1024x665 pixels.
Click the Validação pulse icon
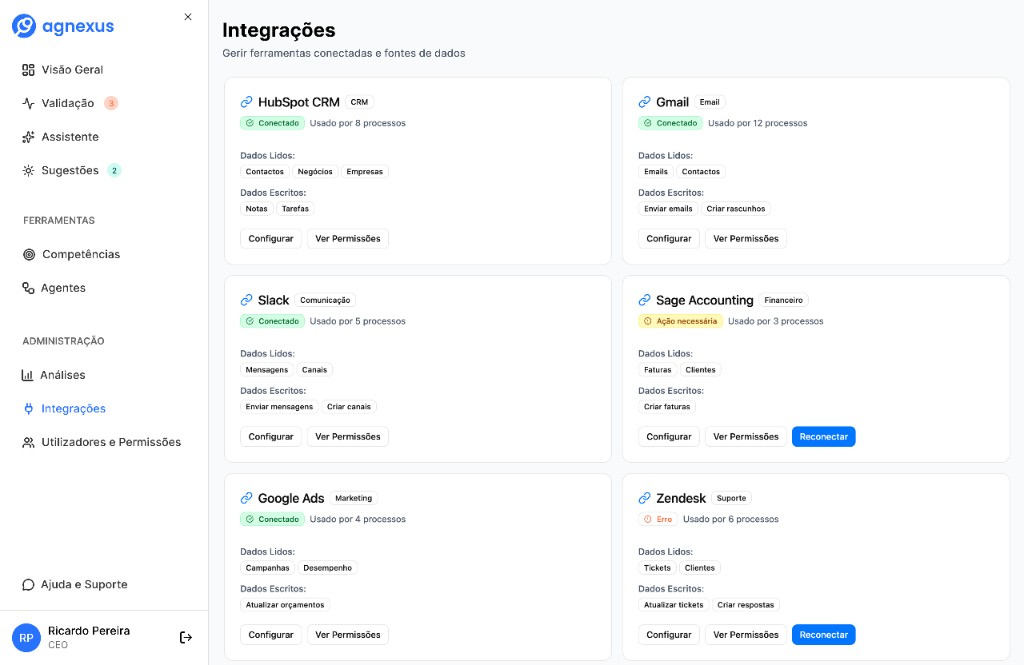tap(28, 103)
